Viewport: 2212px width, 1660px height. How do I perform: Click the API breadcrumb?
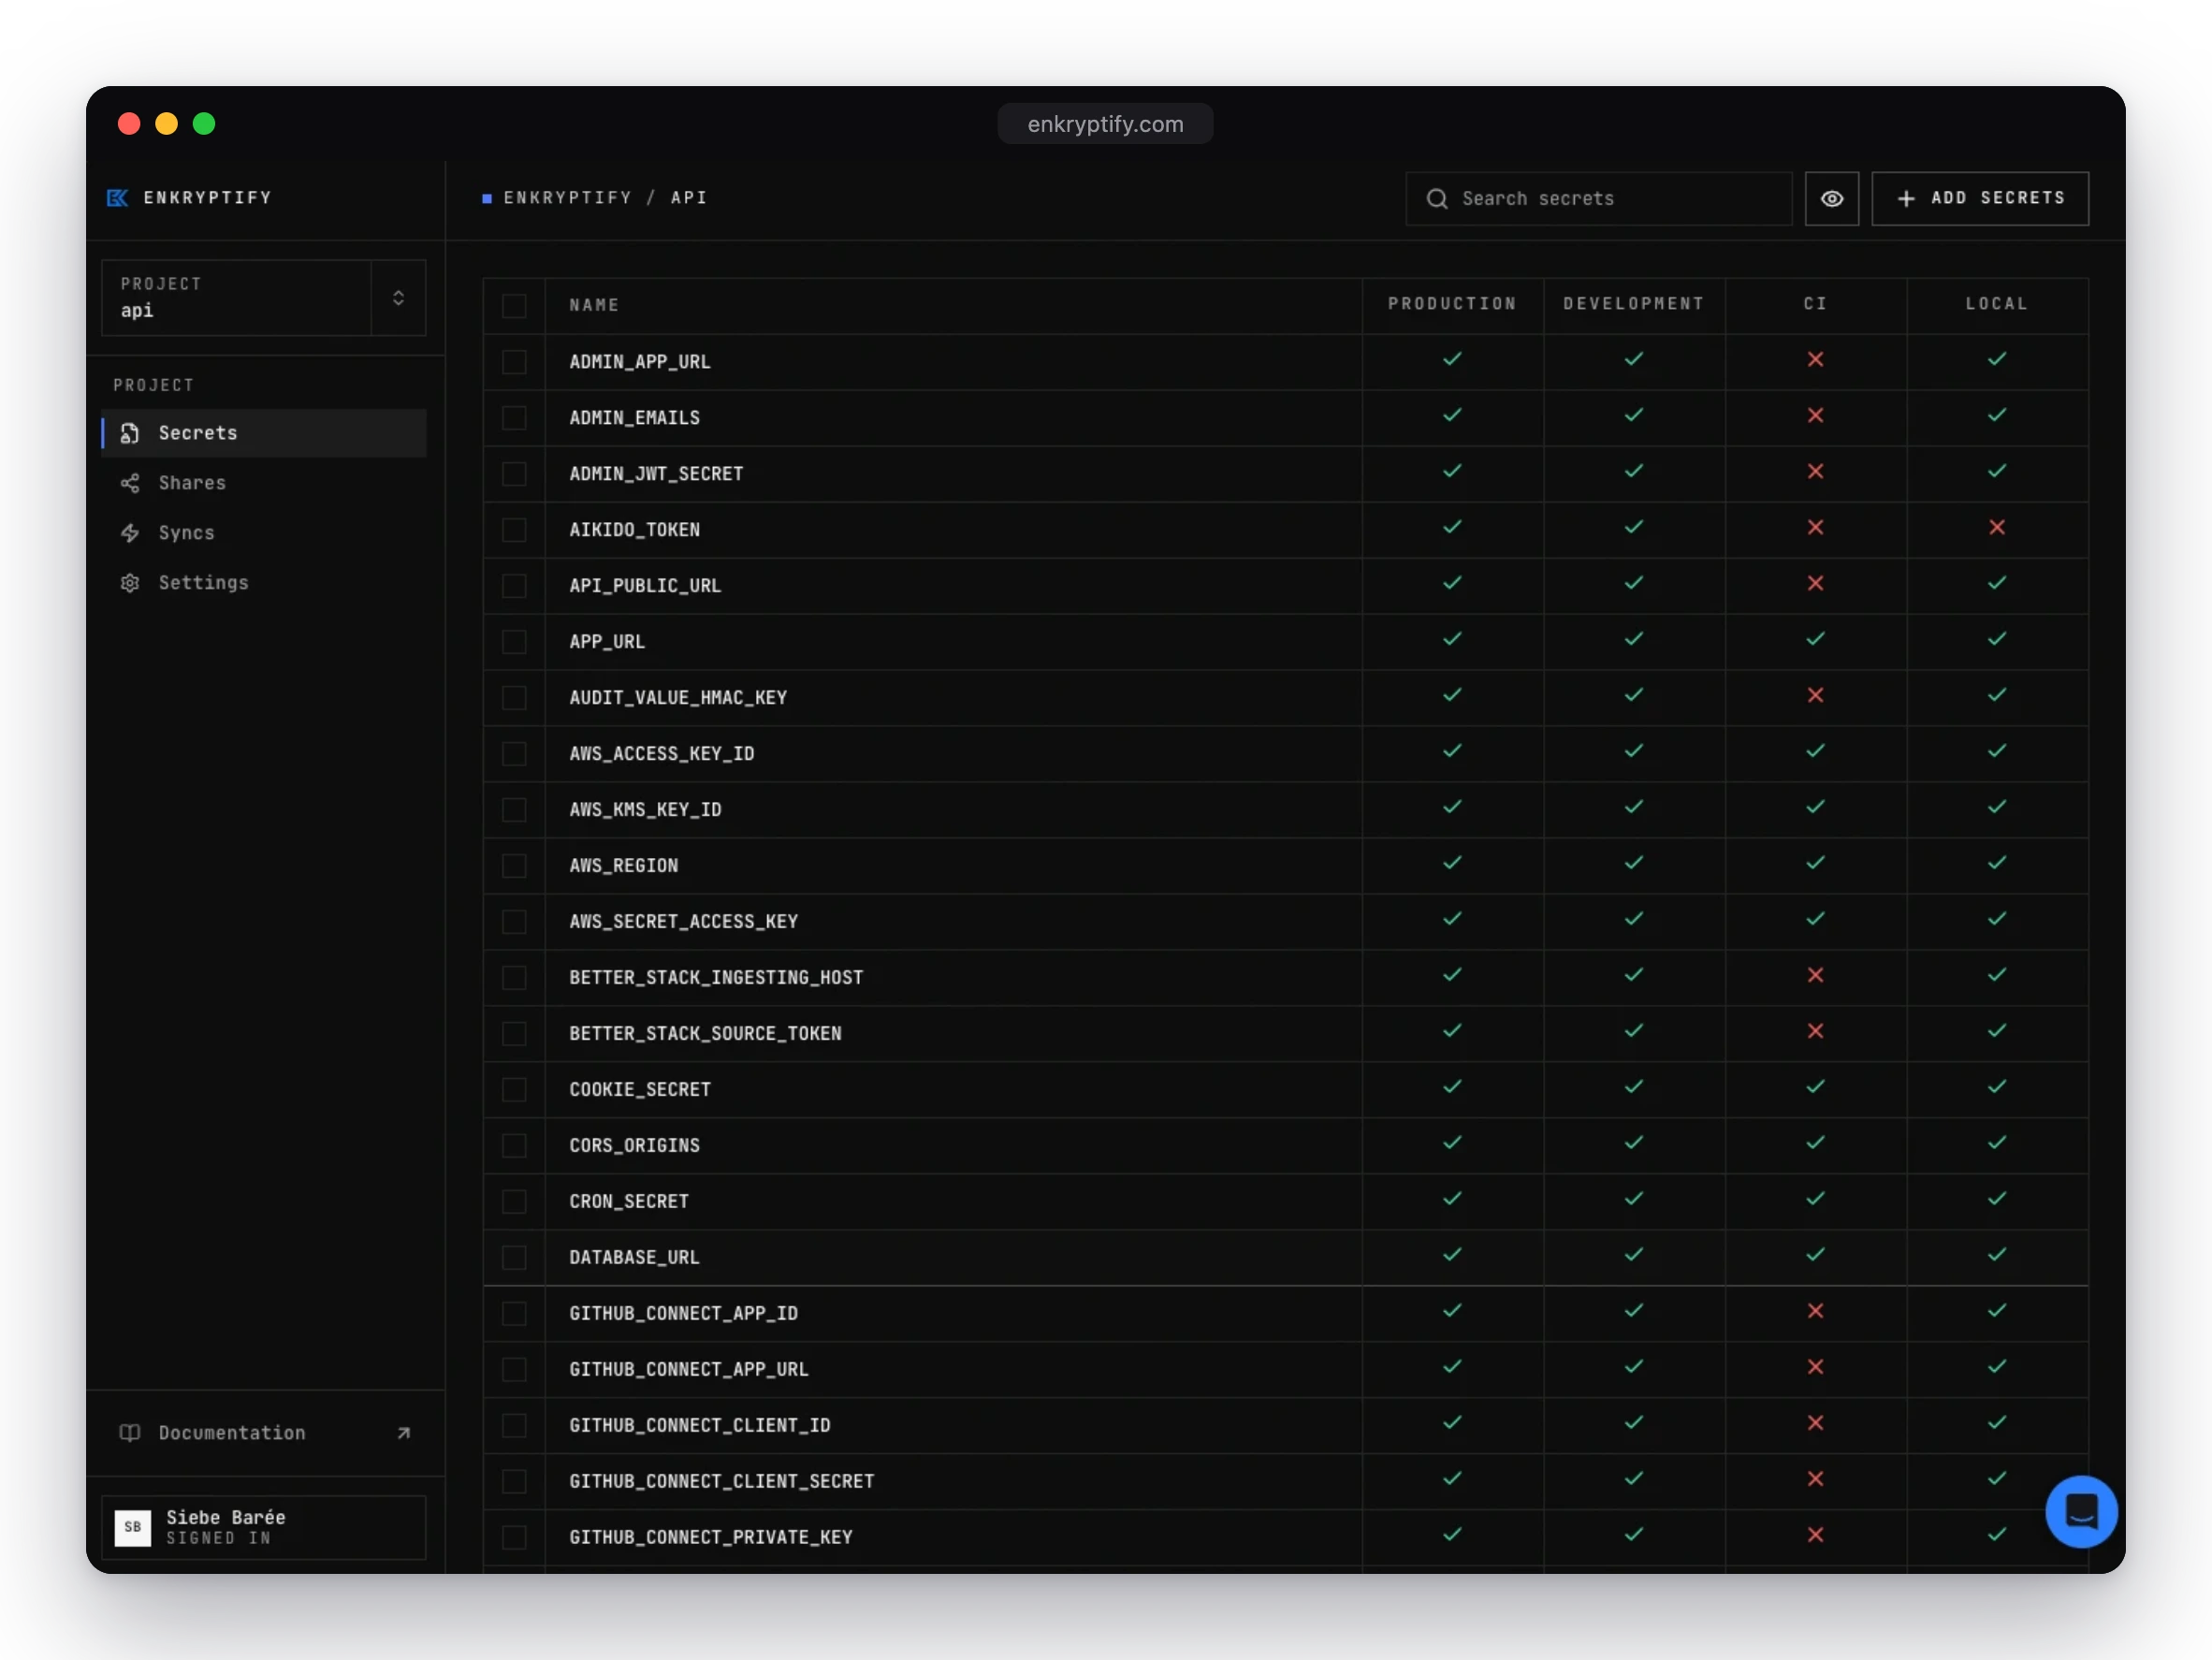(689, 198)
